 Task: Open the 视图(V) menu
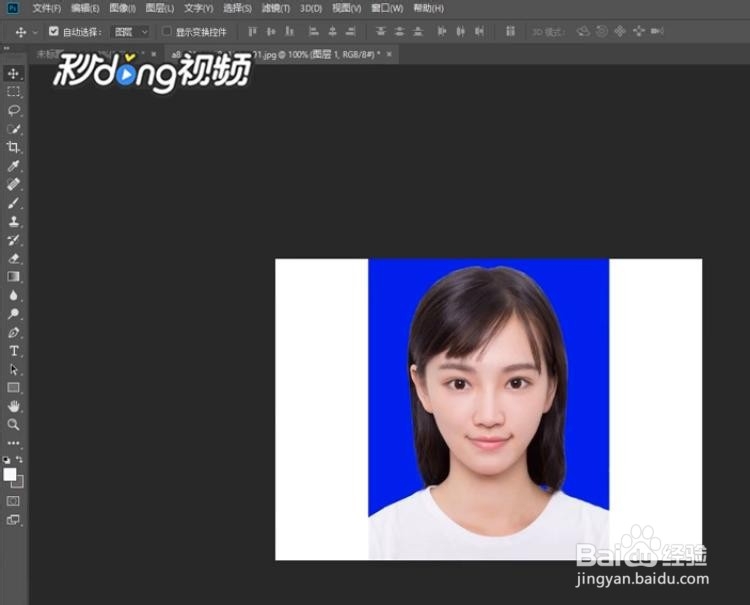tap(347, 8)
